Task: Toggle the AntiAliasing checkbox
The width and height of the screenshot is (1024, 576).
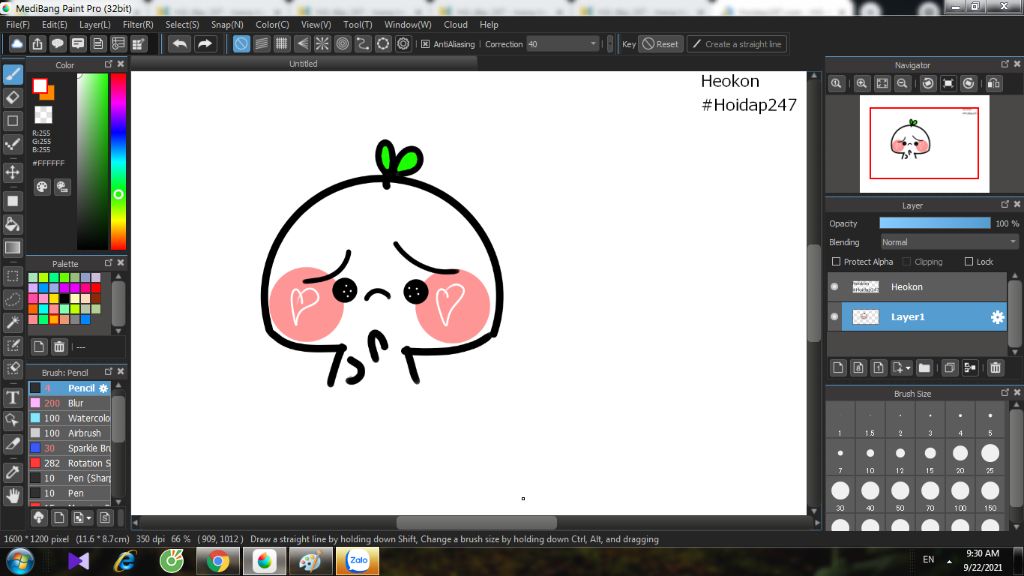Action: pos(425,44)
